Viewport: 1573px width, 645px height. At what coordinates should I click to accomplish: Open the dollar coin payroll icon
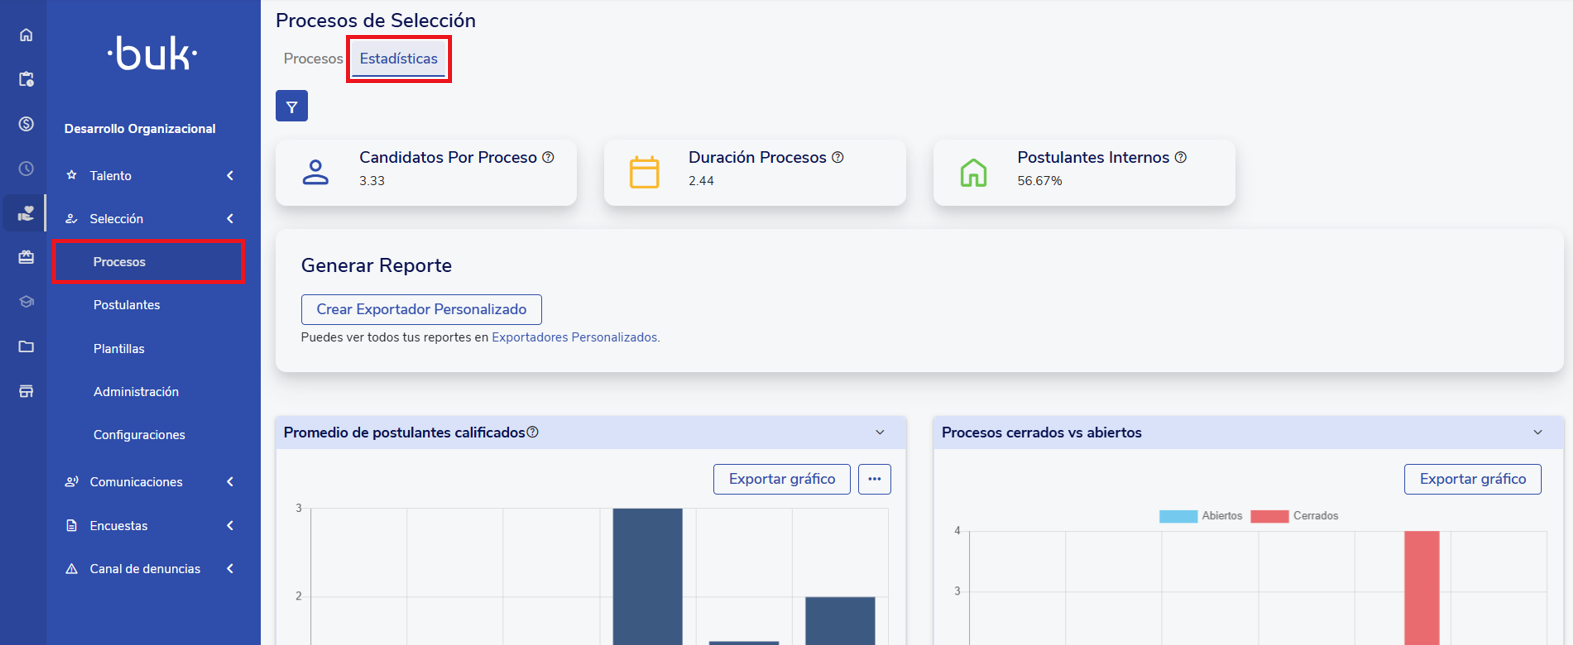tap(26, 124)
